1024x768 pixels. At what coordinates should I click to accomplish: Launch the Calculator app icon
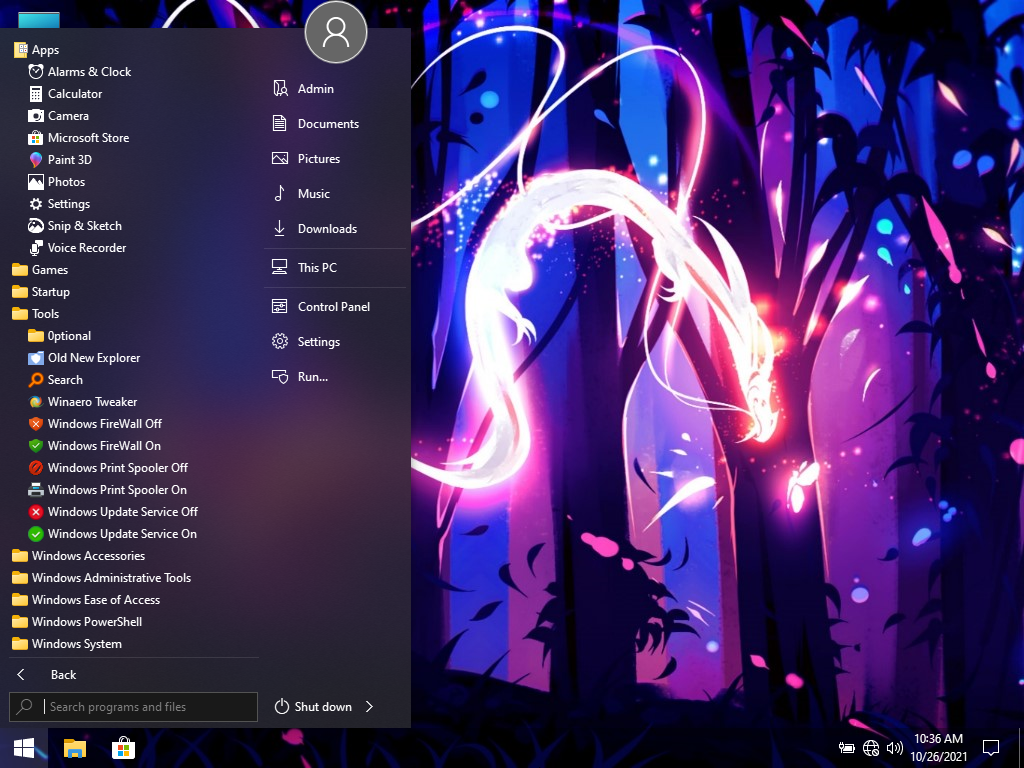coord(36,94)
